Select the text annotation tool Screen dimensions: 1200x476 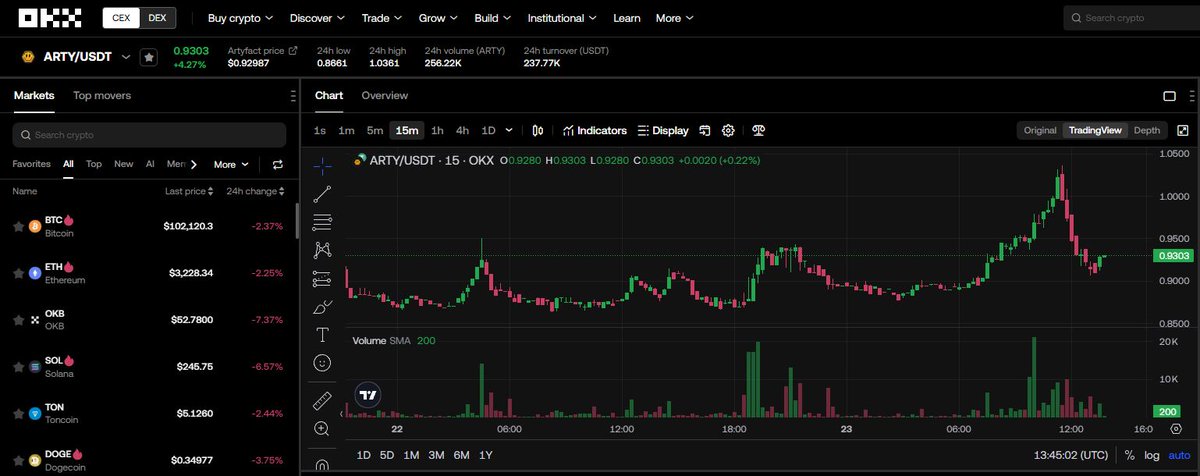(x=322, y=334)
